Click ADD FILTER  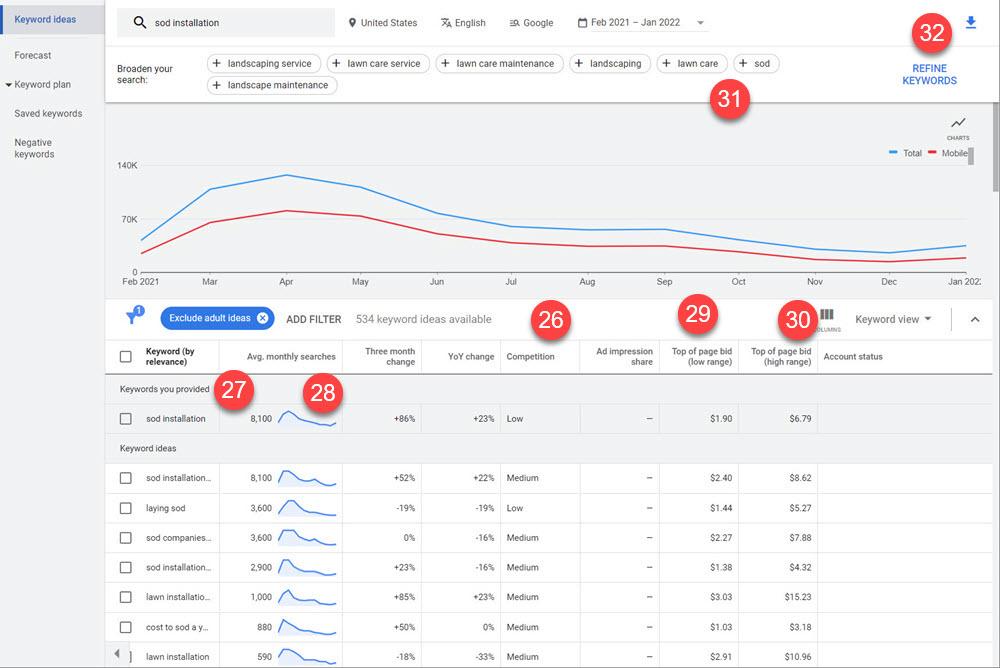click(314, 319)
